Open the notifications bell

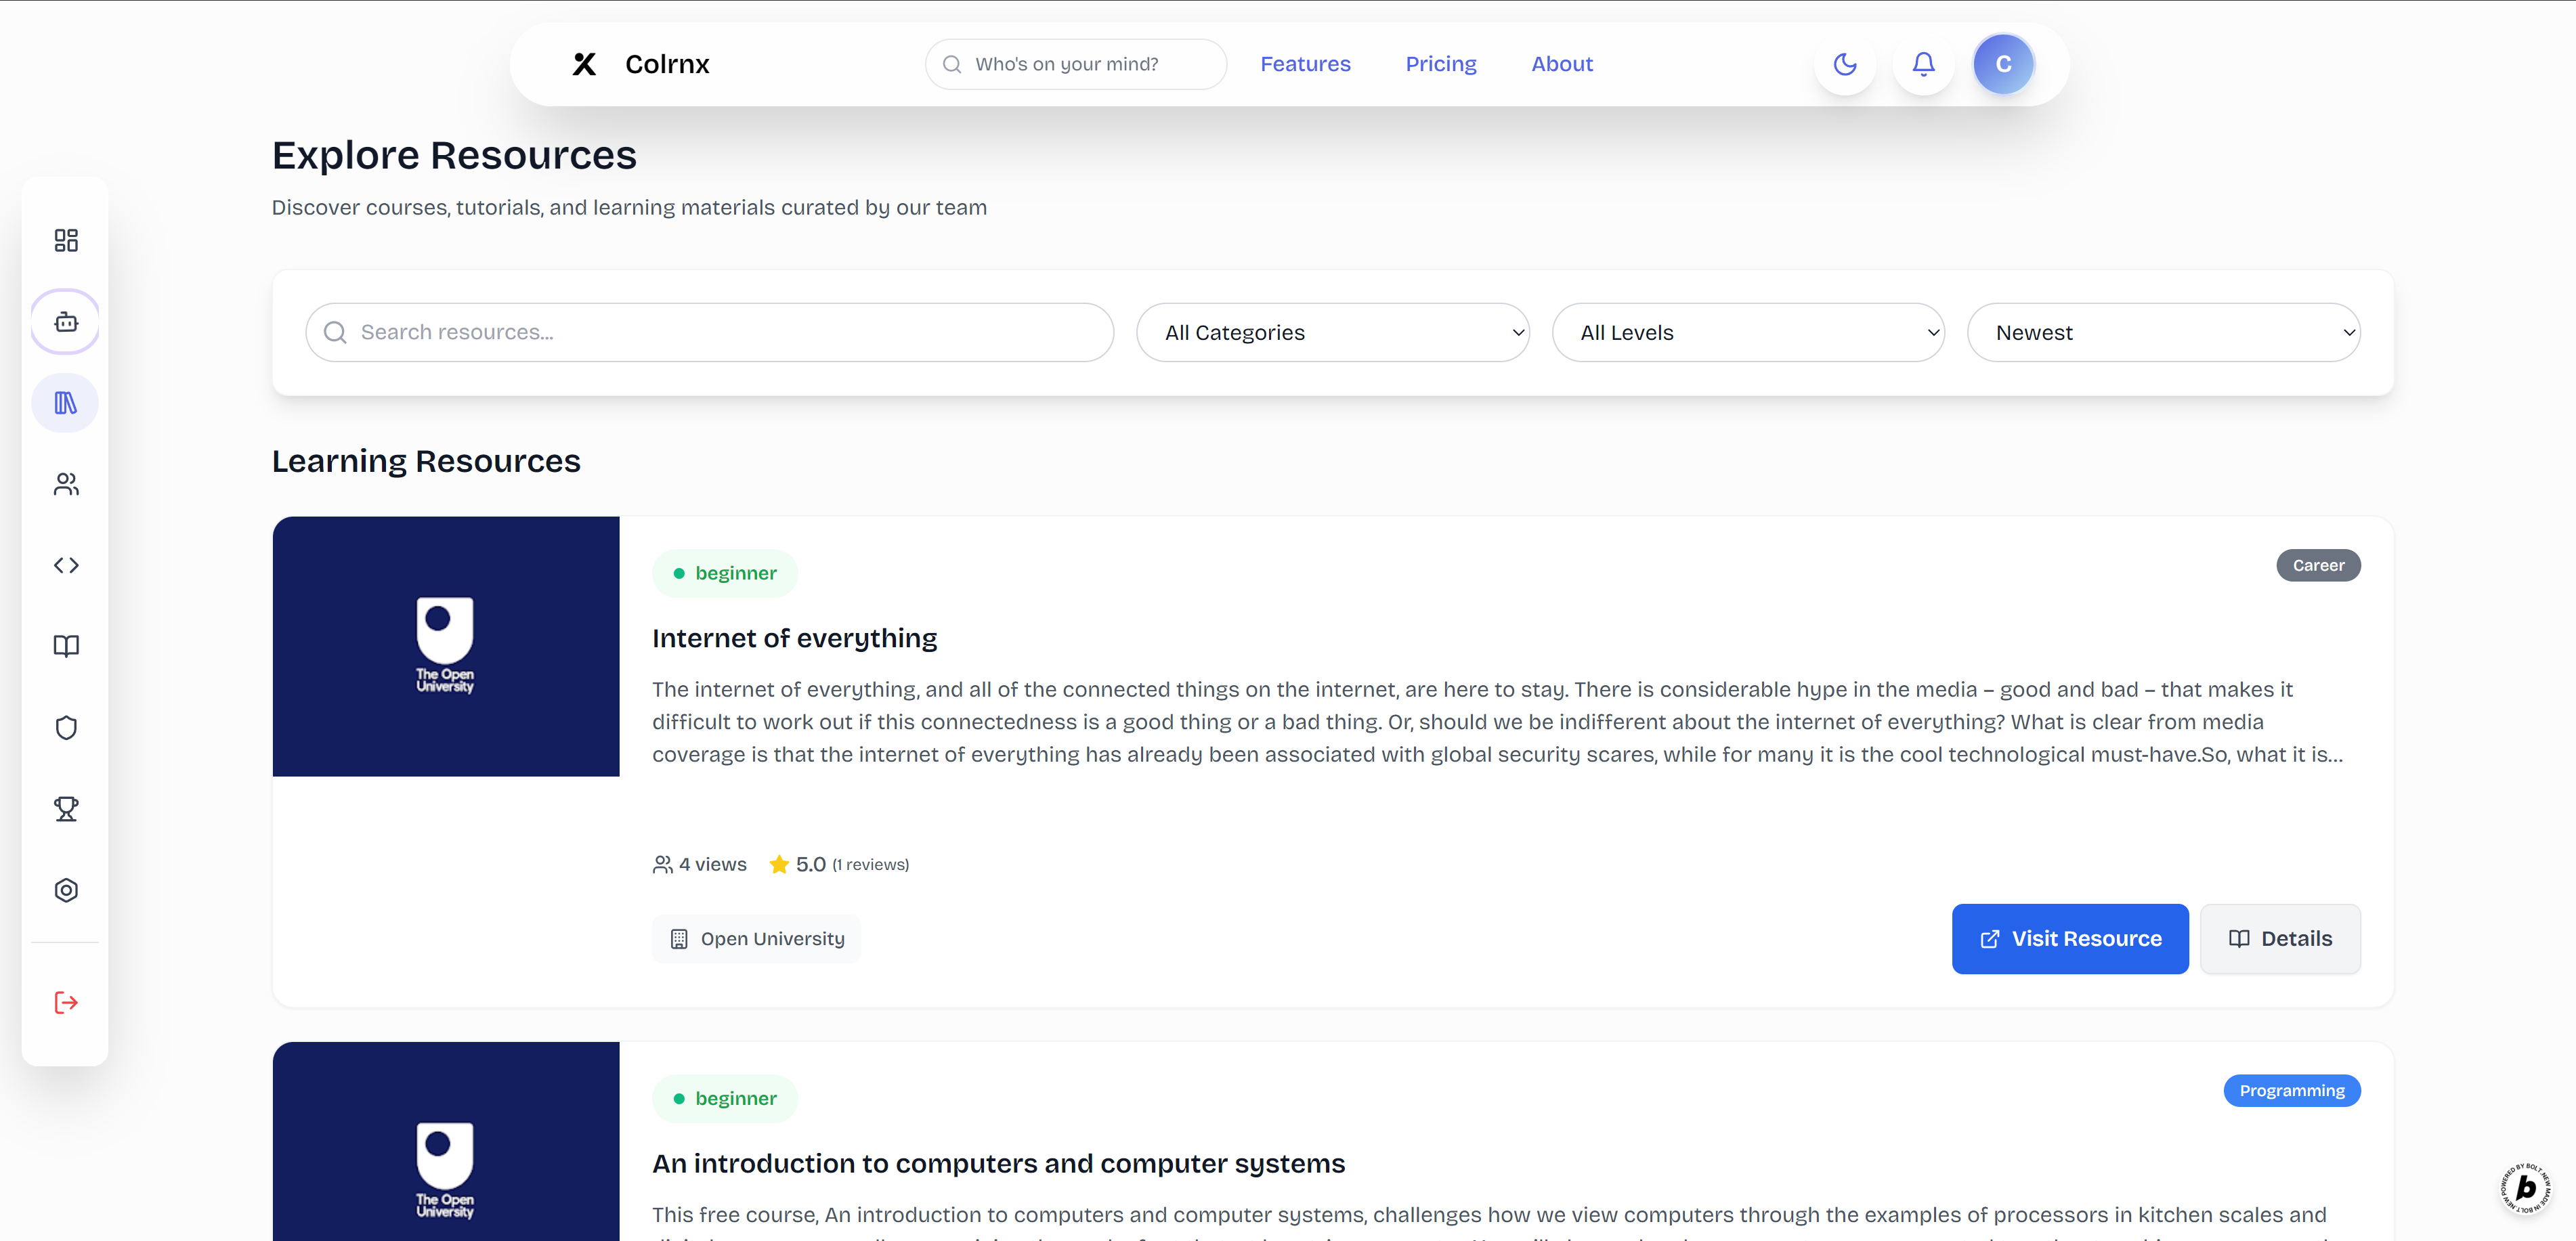[x=1923, y=64]
